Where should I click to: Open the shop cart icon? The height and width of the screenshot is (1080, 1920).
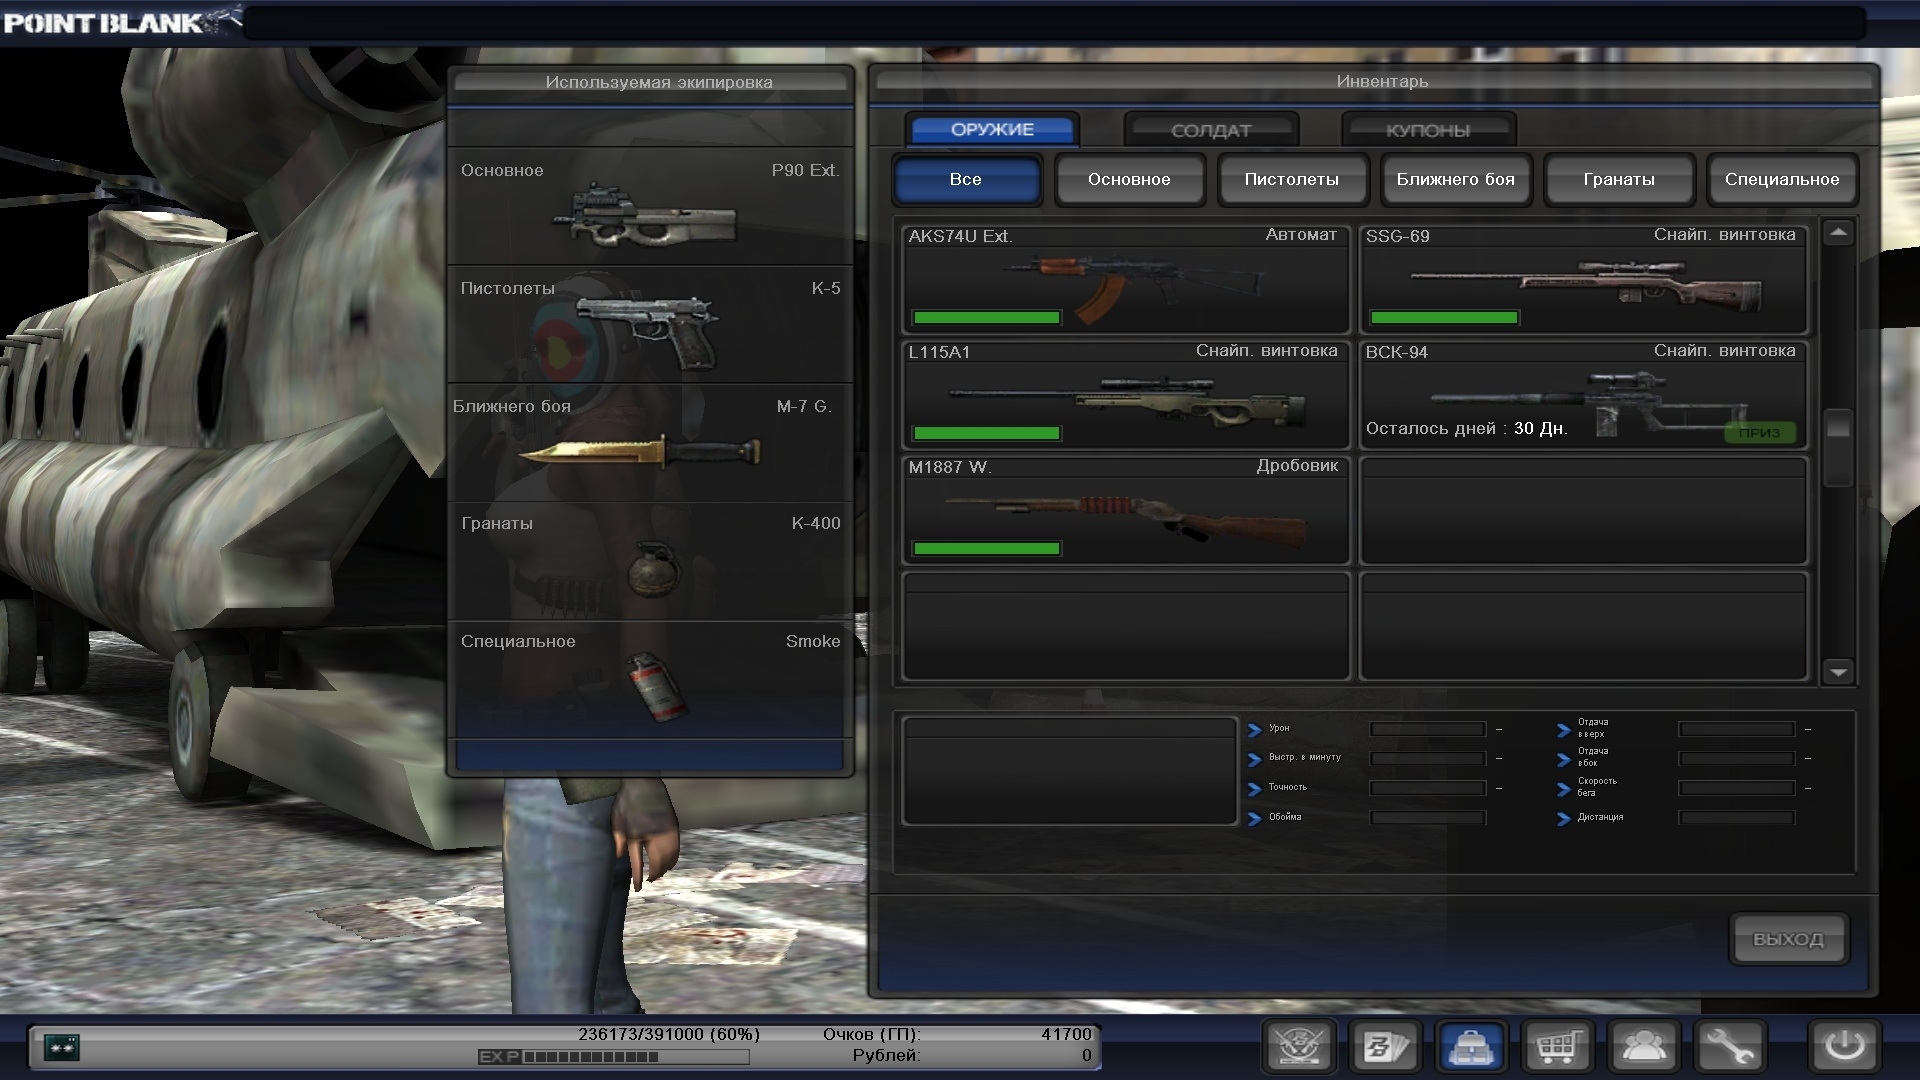pos(1558,1047)
